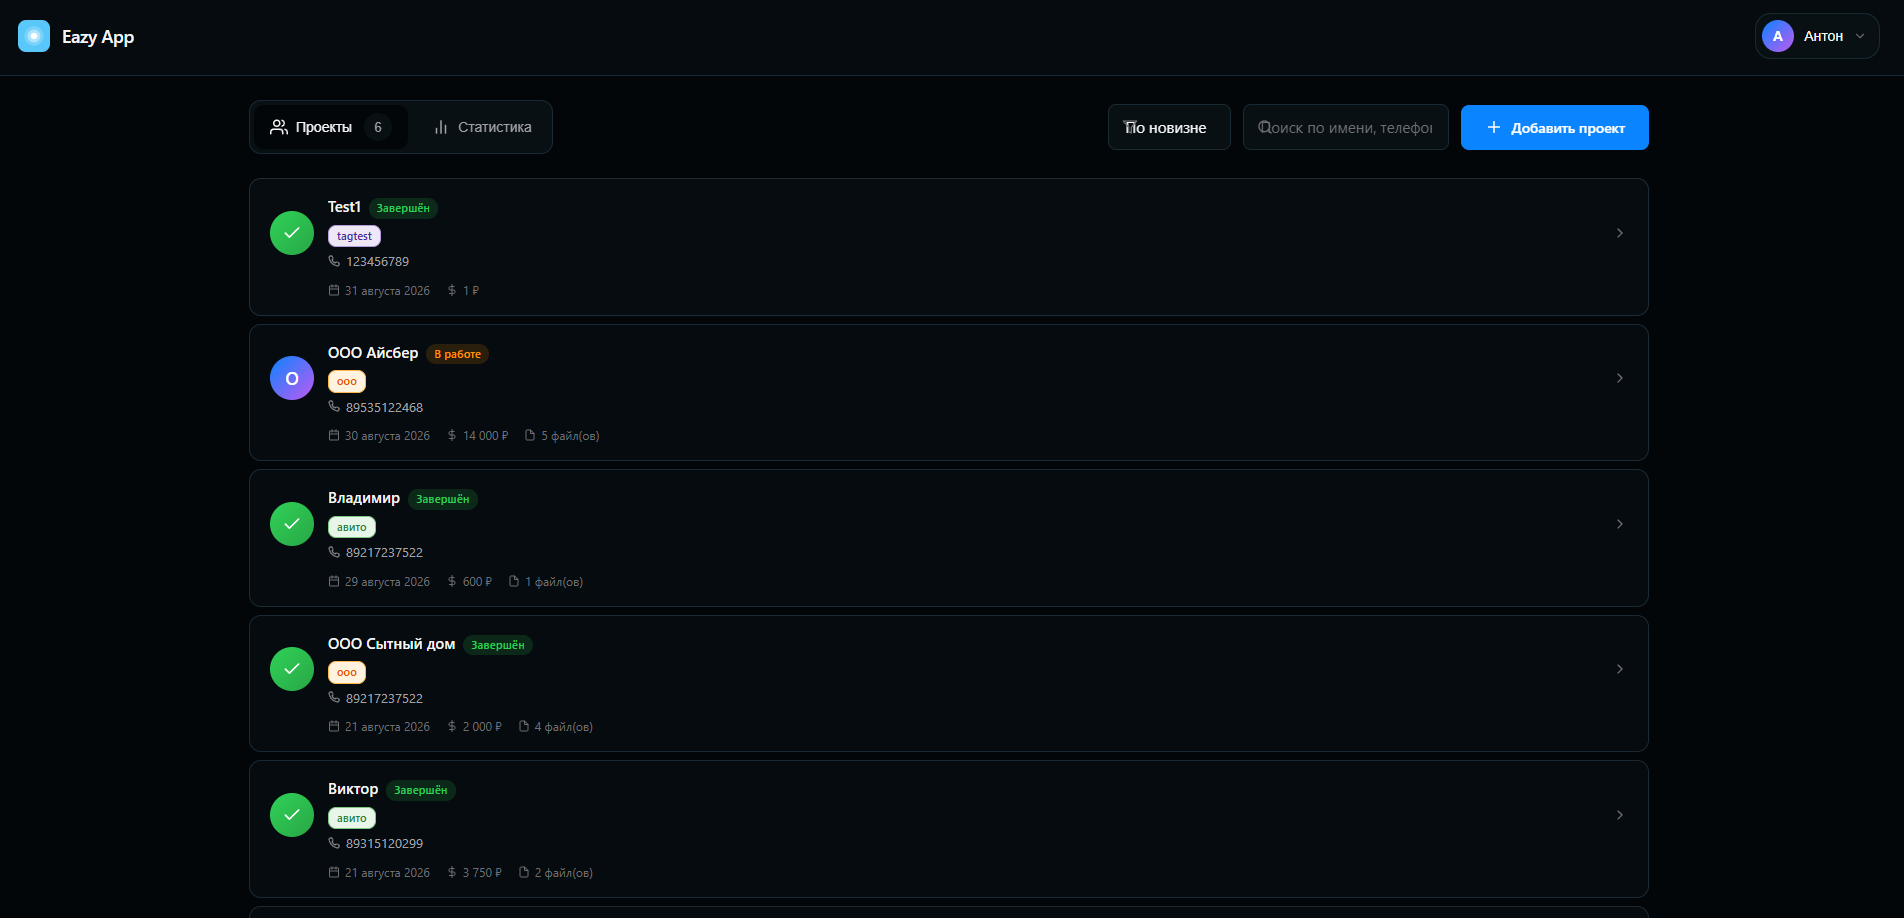Image resolution: width=1904 pixels, height=918 pixels.
Task: Click green checkmark icon of Test1 project
Action: pyautogui.click(x=292, y=233)
